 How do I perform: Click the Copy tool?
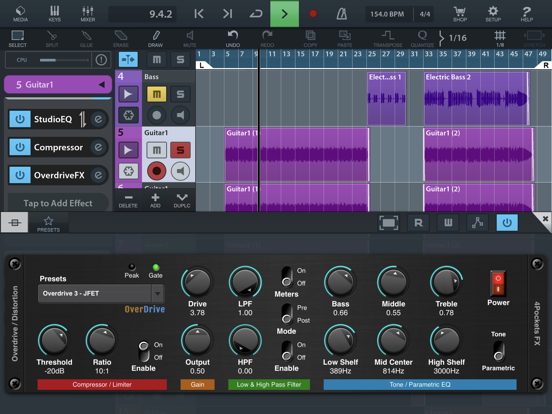(310, 39)
